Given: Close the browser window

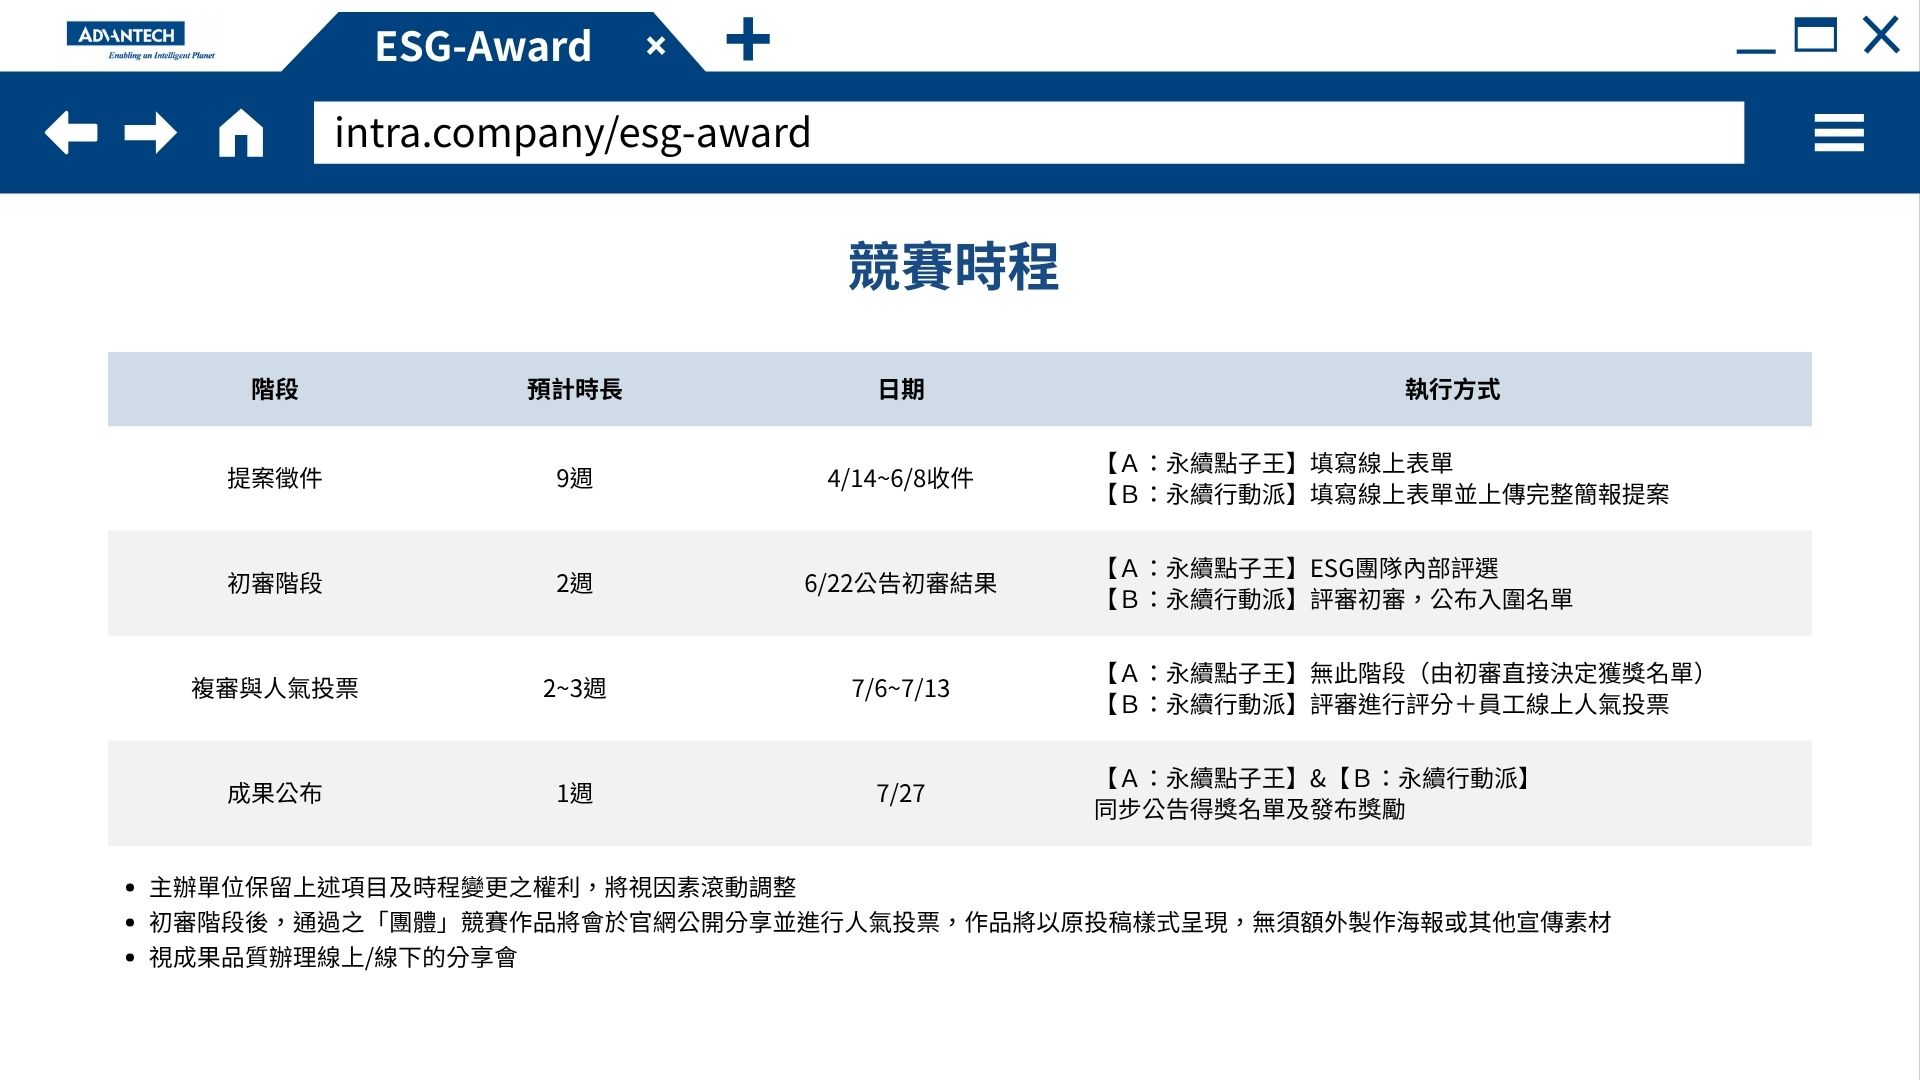Looking at the screenshot, I should pos(1881,36).
